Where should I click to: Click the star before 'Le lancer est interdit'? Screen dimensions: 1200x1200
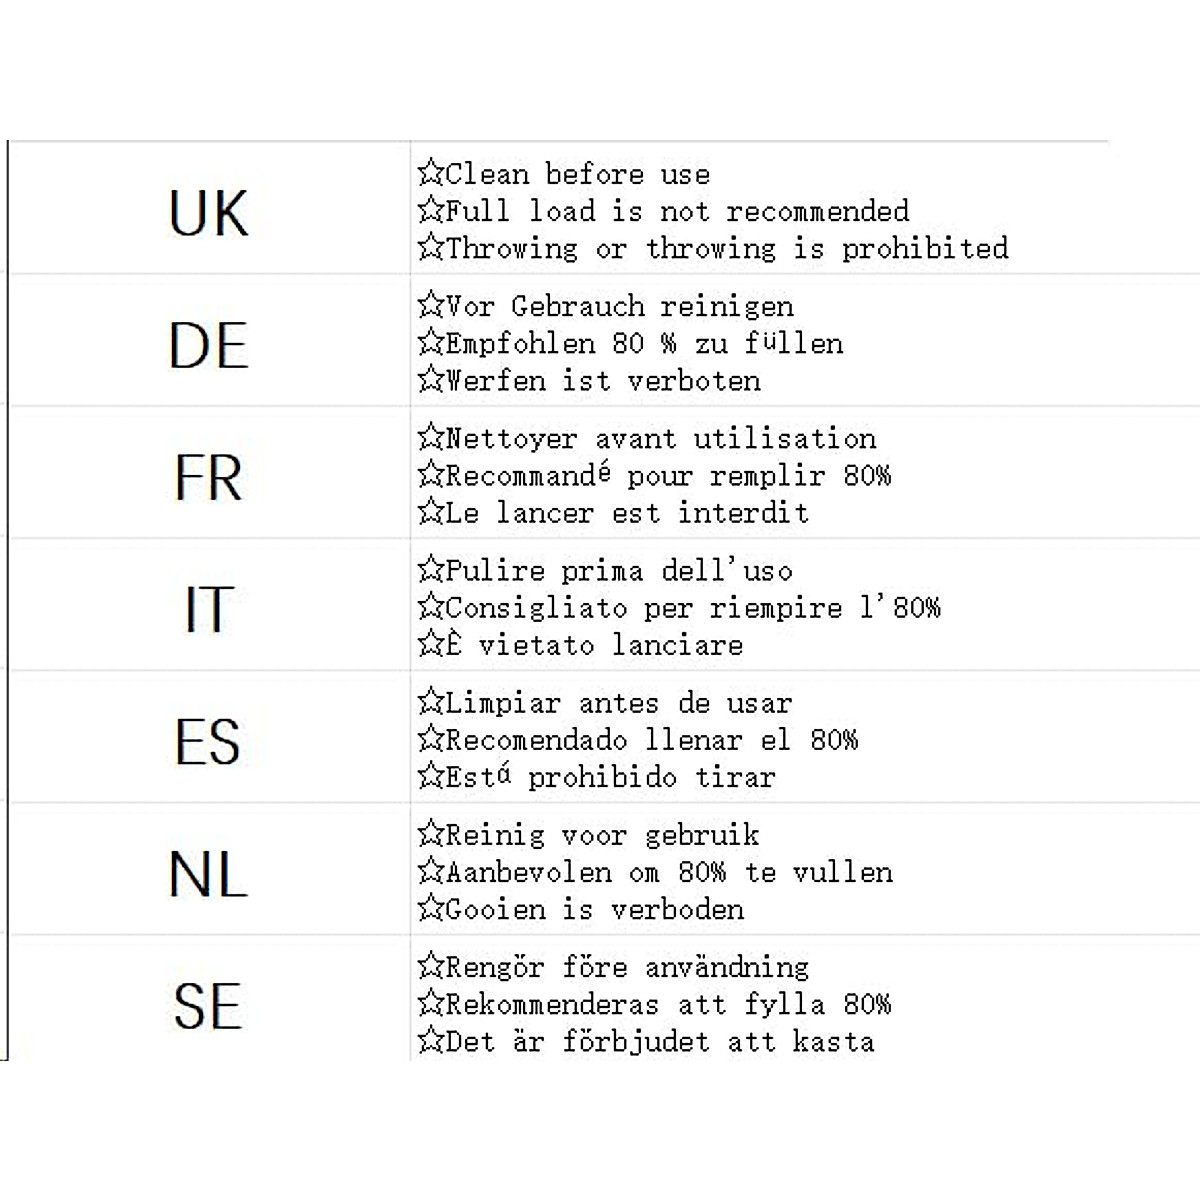point(430,512)
